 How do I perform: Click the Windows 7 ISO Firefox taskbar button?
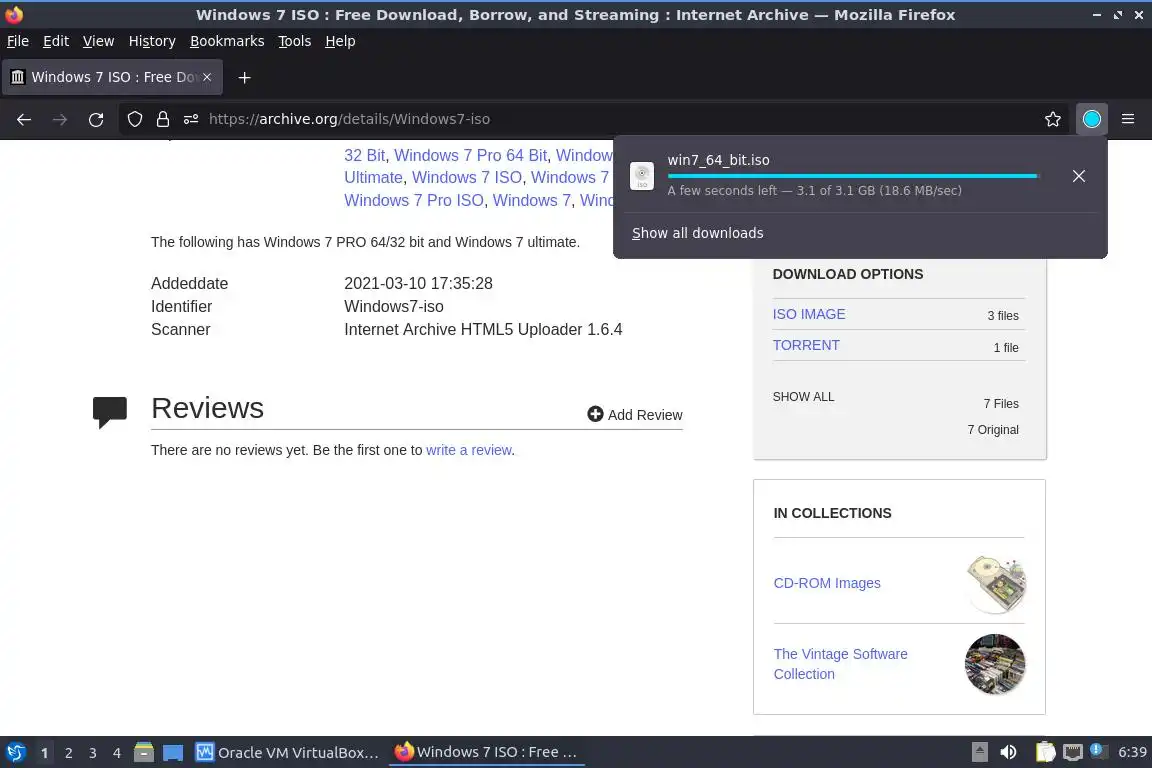click(486, 753)
